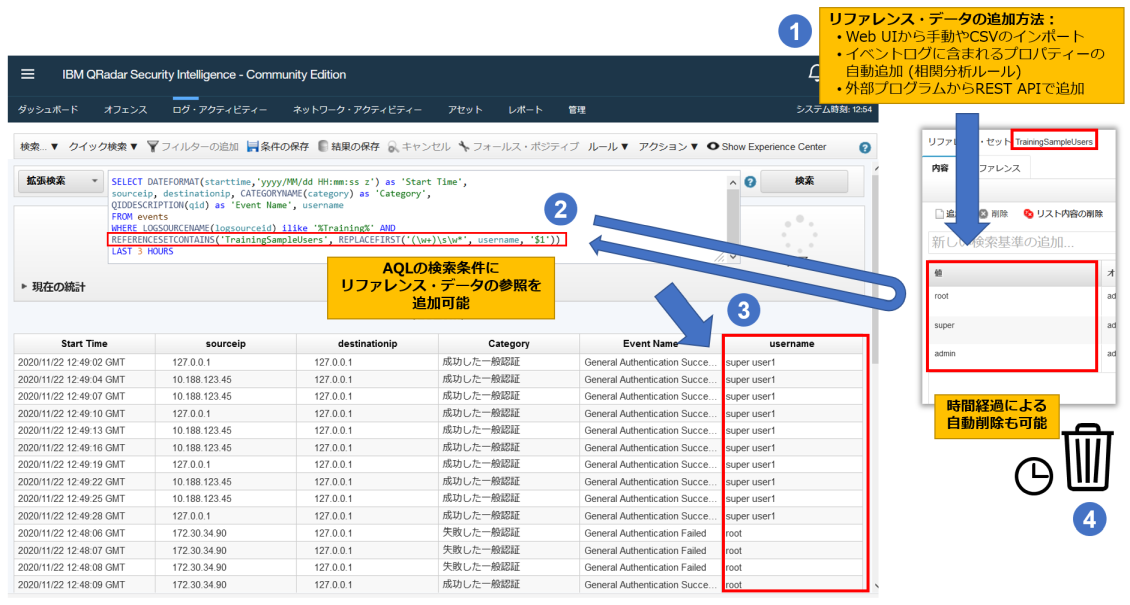Screen dimensions: 1130x605
Task: Switch to the 管理 tab
Action: click(577, 109)
